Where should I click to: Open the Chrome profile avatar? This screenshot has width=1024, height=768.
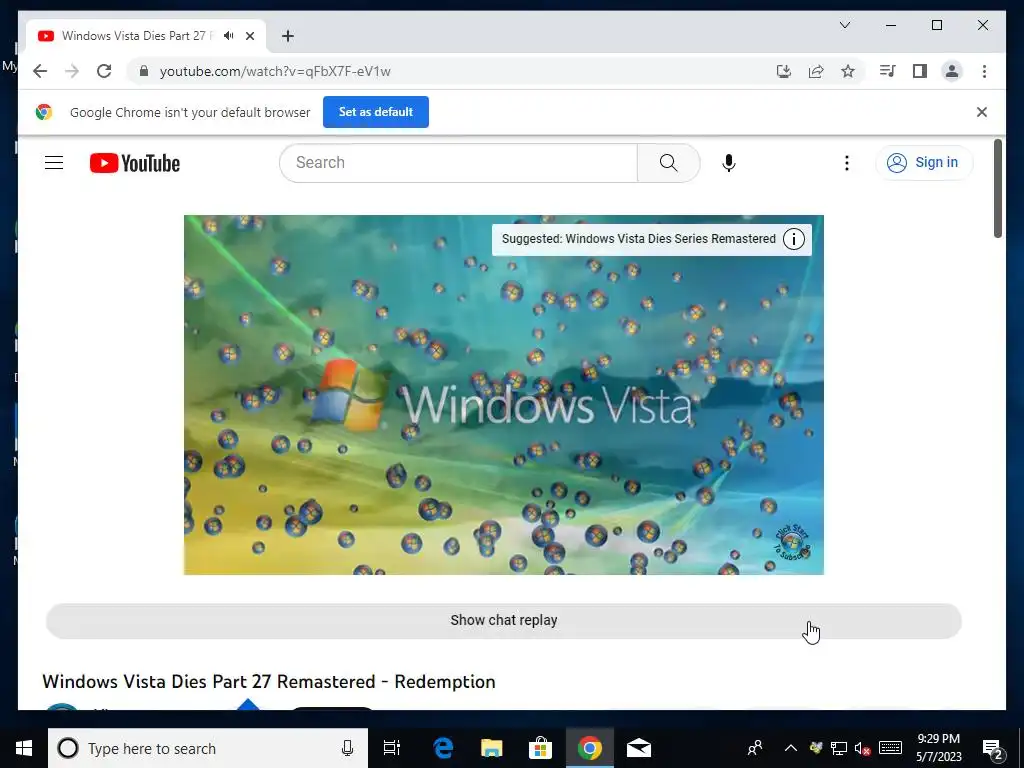(x=952, y=71)
